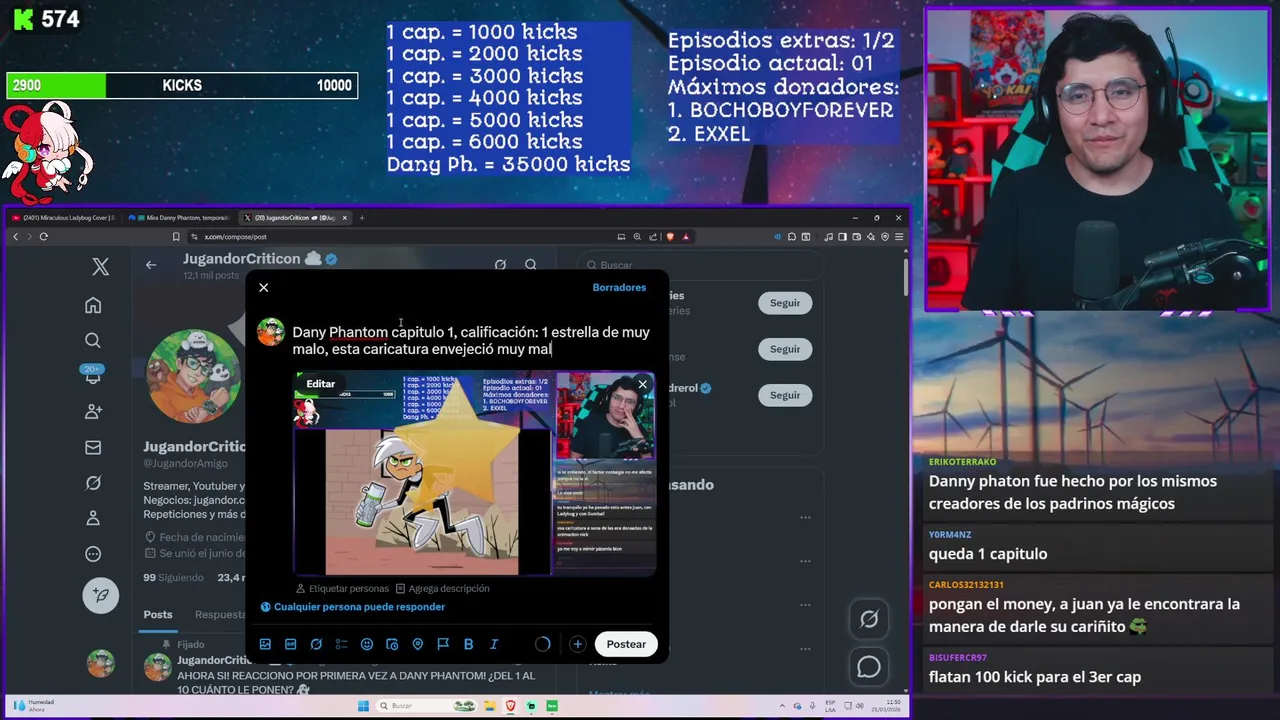Viewport: 1280px width, 720px height.
Task: Open Grok enhance icon in composer toolbar
Action: 316,645
